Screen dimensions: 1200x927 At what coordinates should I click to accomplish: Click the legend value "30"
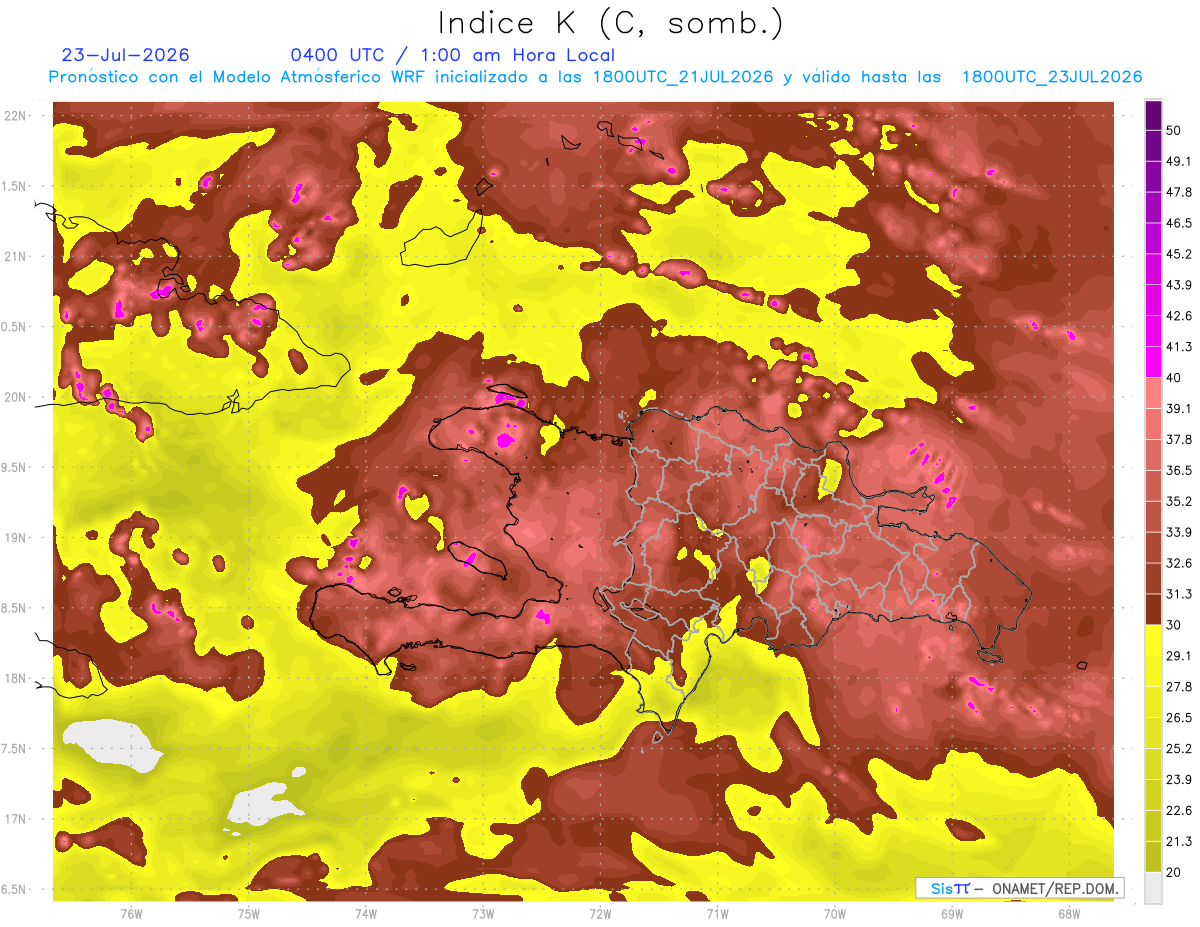pos(1174,625)
